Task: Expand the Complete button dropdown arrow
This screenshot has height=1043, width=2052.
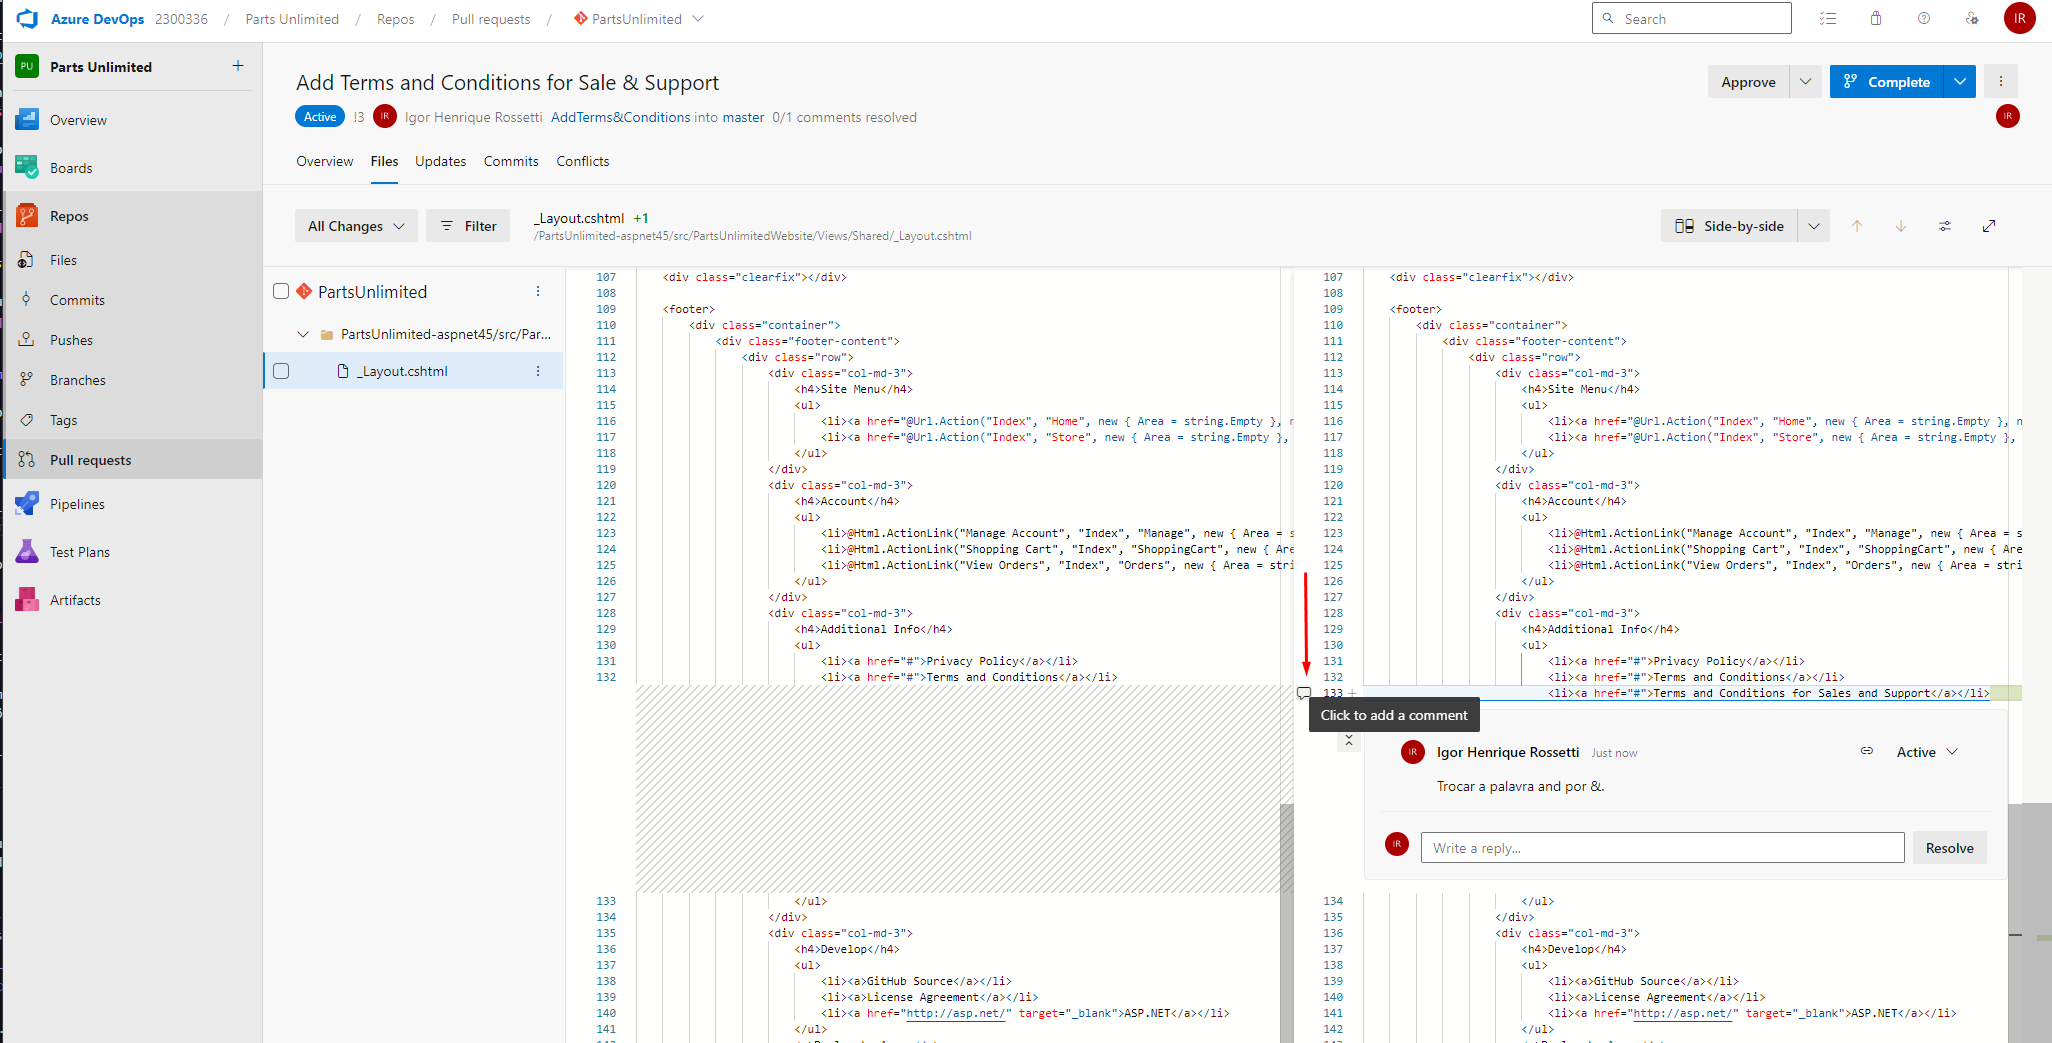Action: click(x=1959, y=82)
